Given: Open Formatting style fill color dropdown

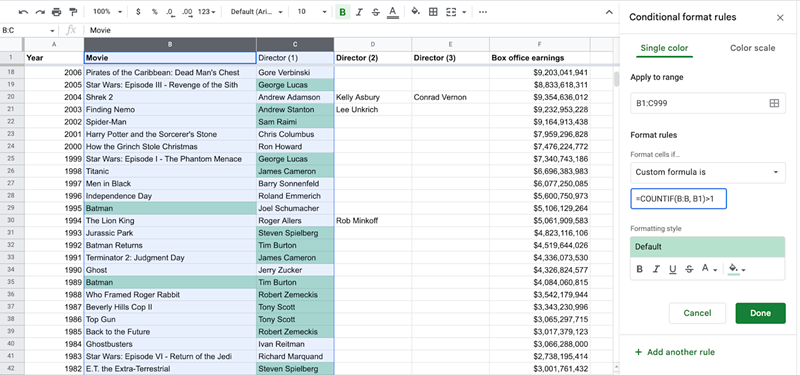Looking at the screenshot, I should 737,269.
